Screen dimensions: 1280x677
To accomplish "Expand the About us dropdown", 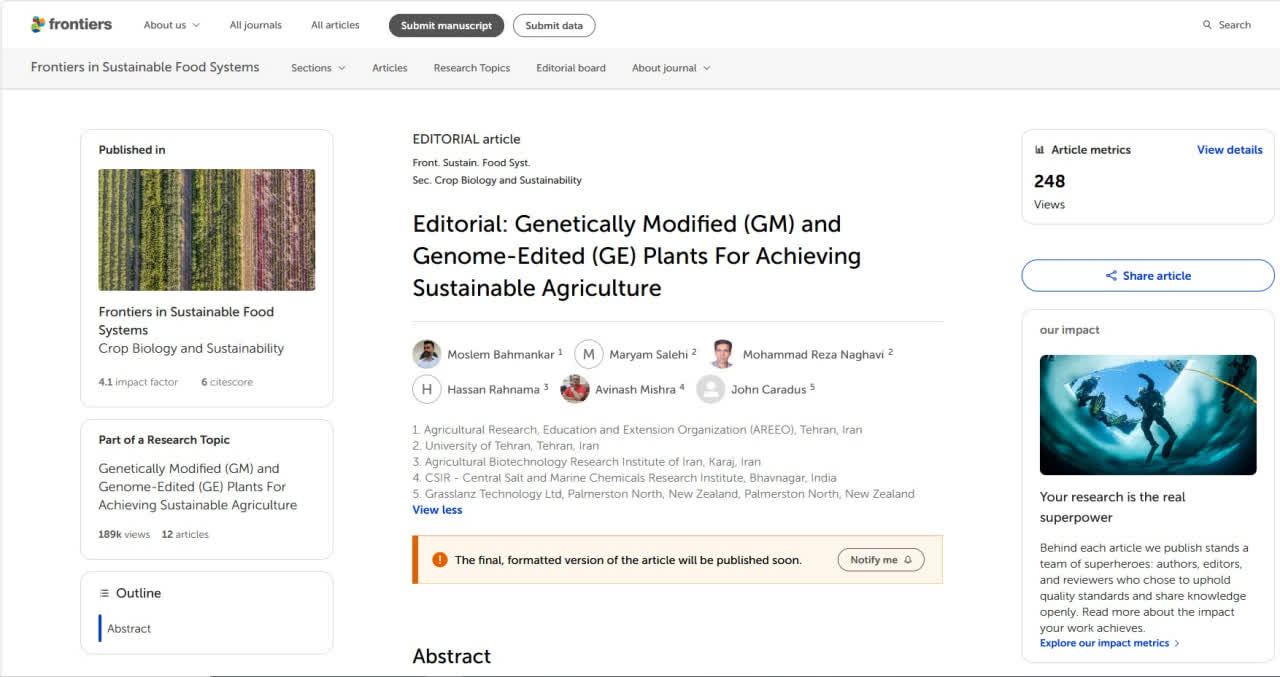I will pos(171,25).
